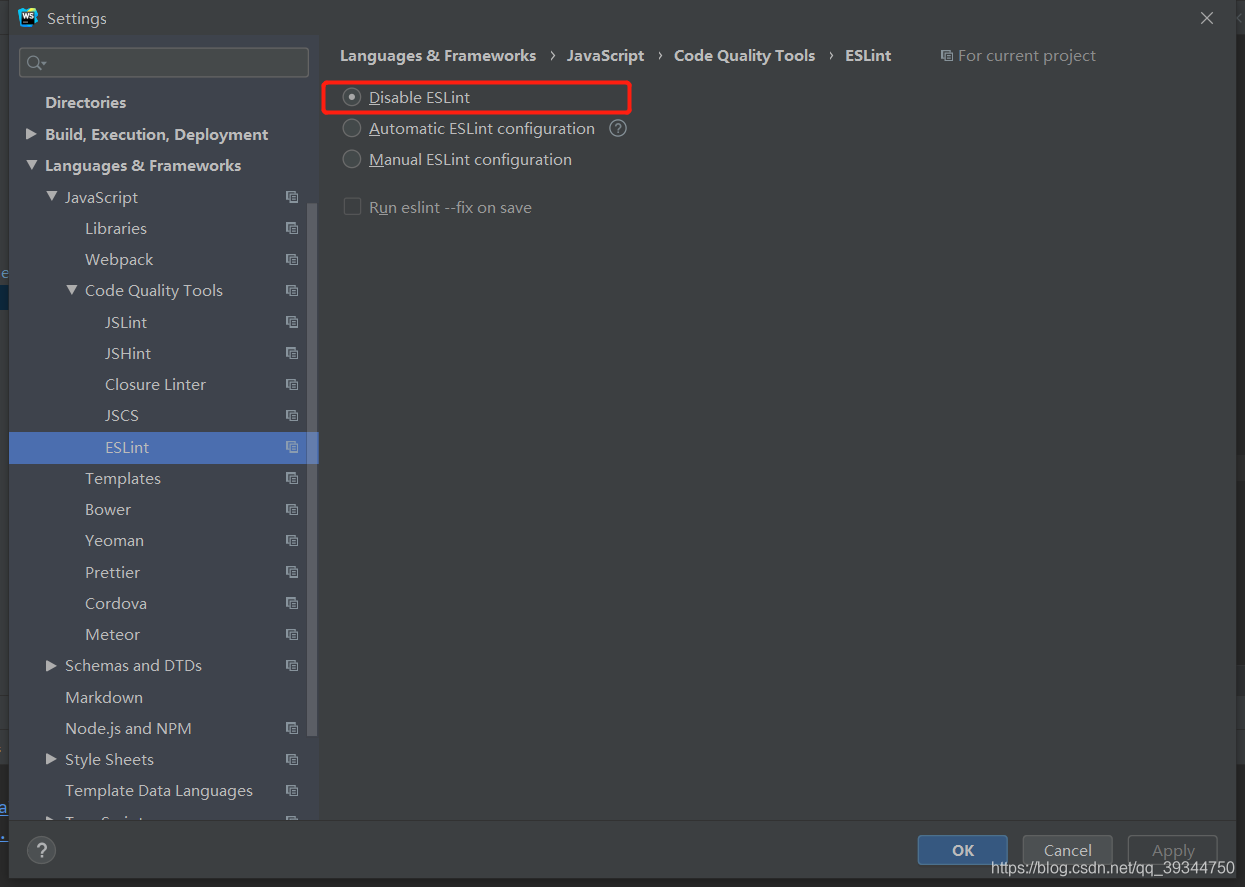This screenshot has width=1245, height=887.
Task: Click the help question mark at bottom left
Action: (x=41, y=850)
